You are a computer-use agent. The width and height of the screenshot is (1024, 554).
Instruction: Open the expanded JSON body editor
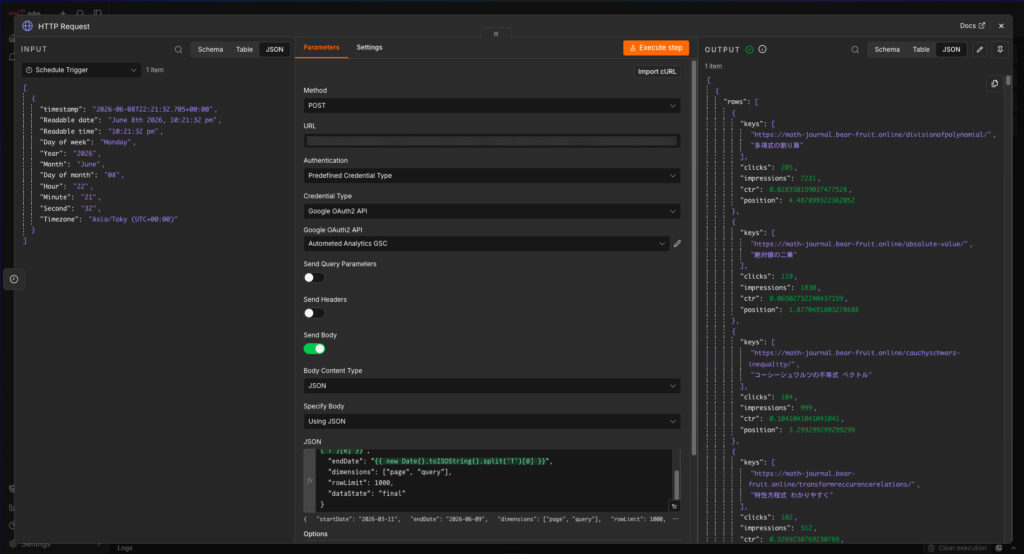pyautogui.click(x=674, y=506)
